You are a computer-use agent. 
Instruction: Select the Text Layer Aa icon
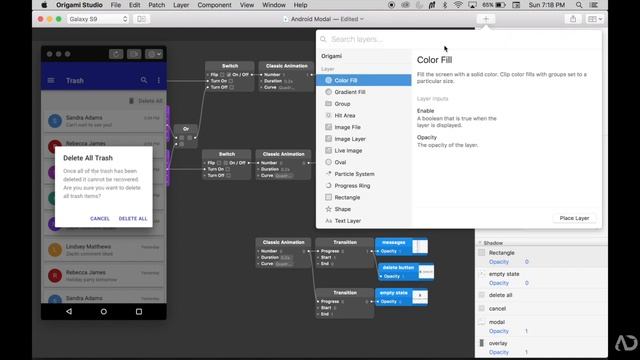point(329,221)
